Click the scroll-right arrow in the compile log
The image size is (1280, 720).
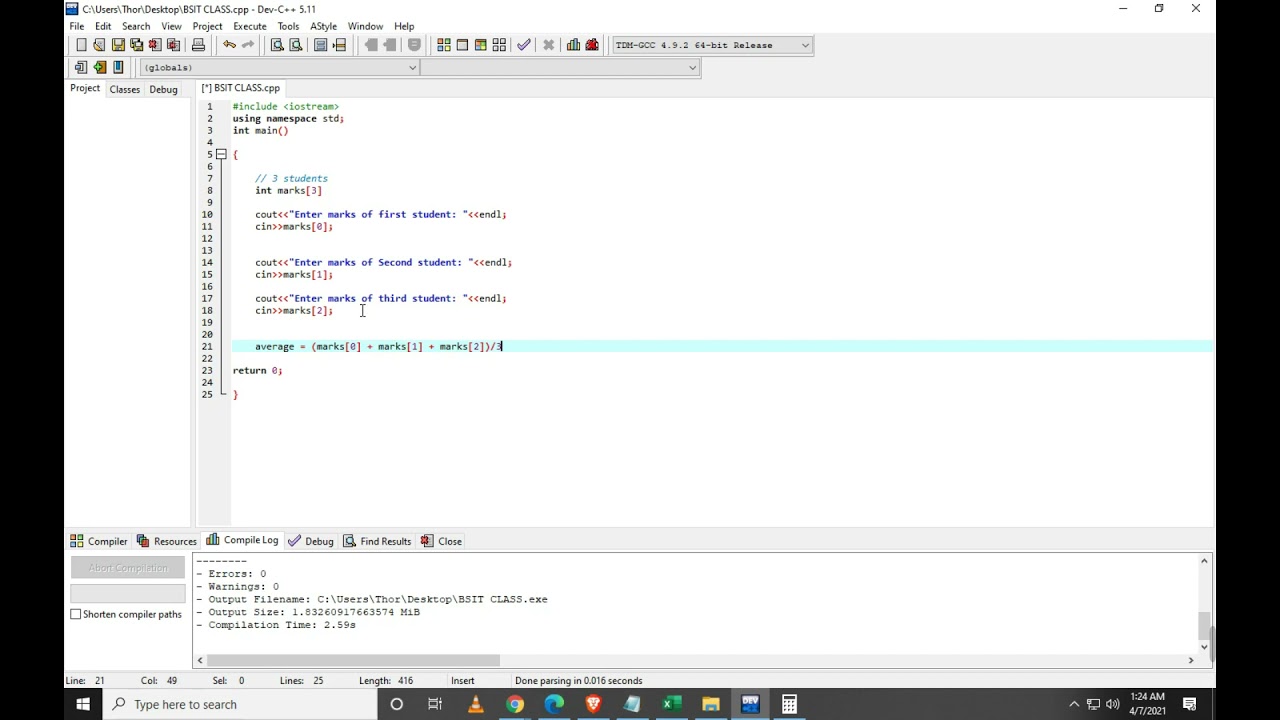coord(1190,660)
